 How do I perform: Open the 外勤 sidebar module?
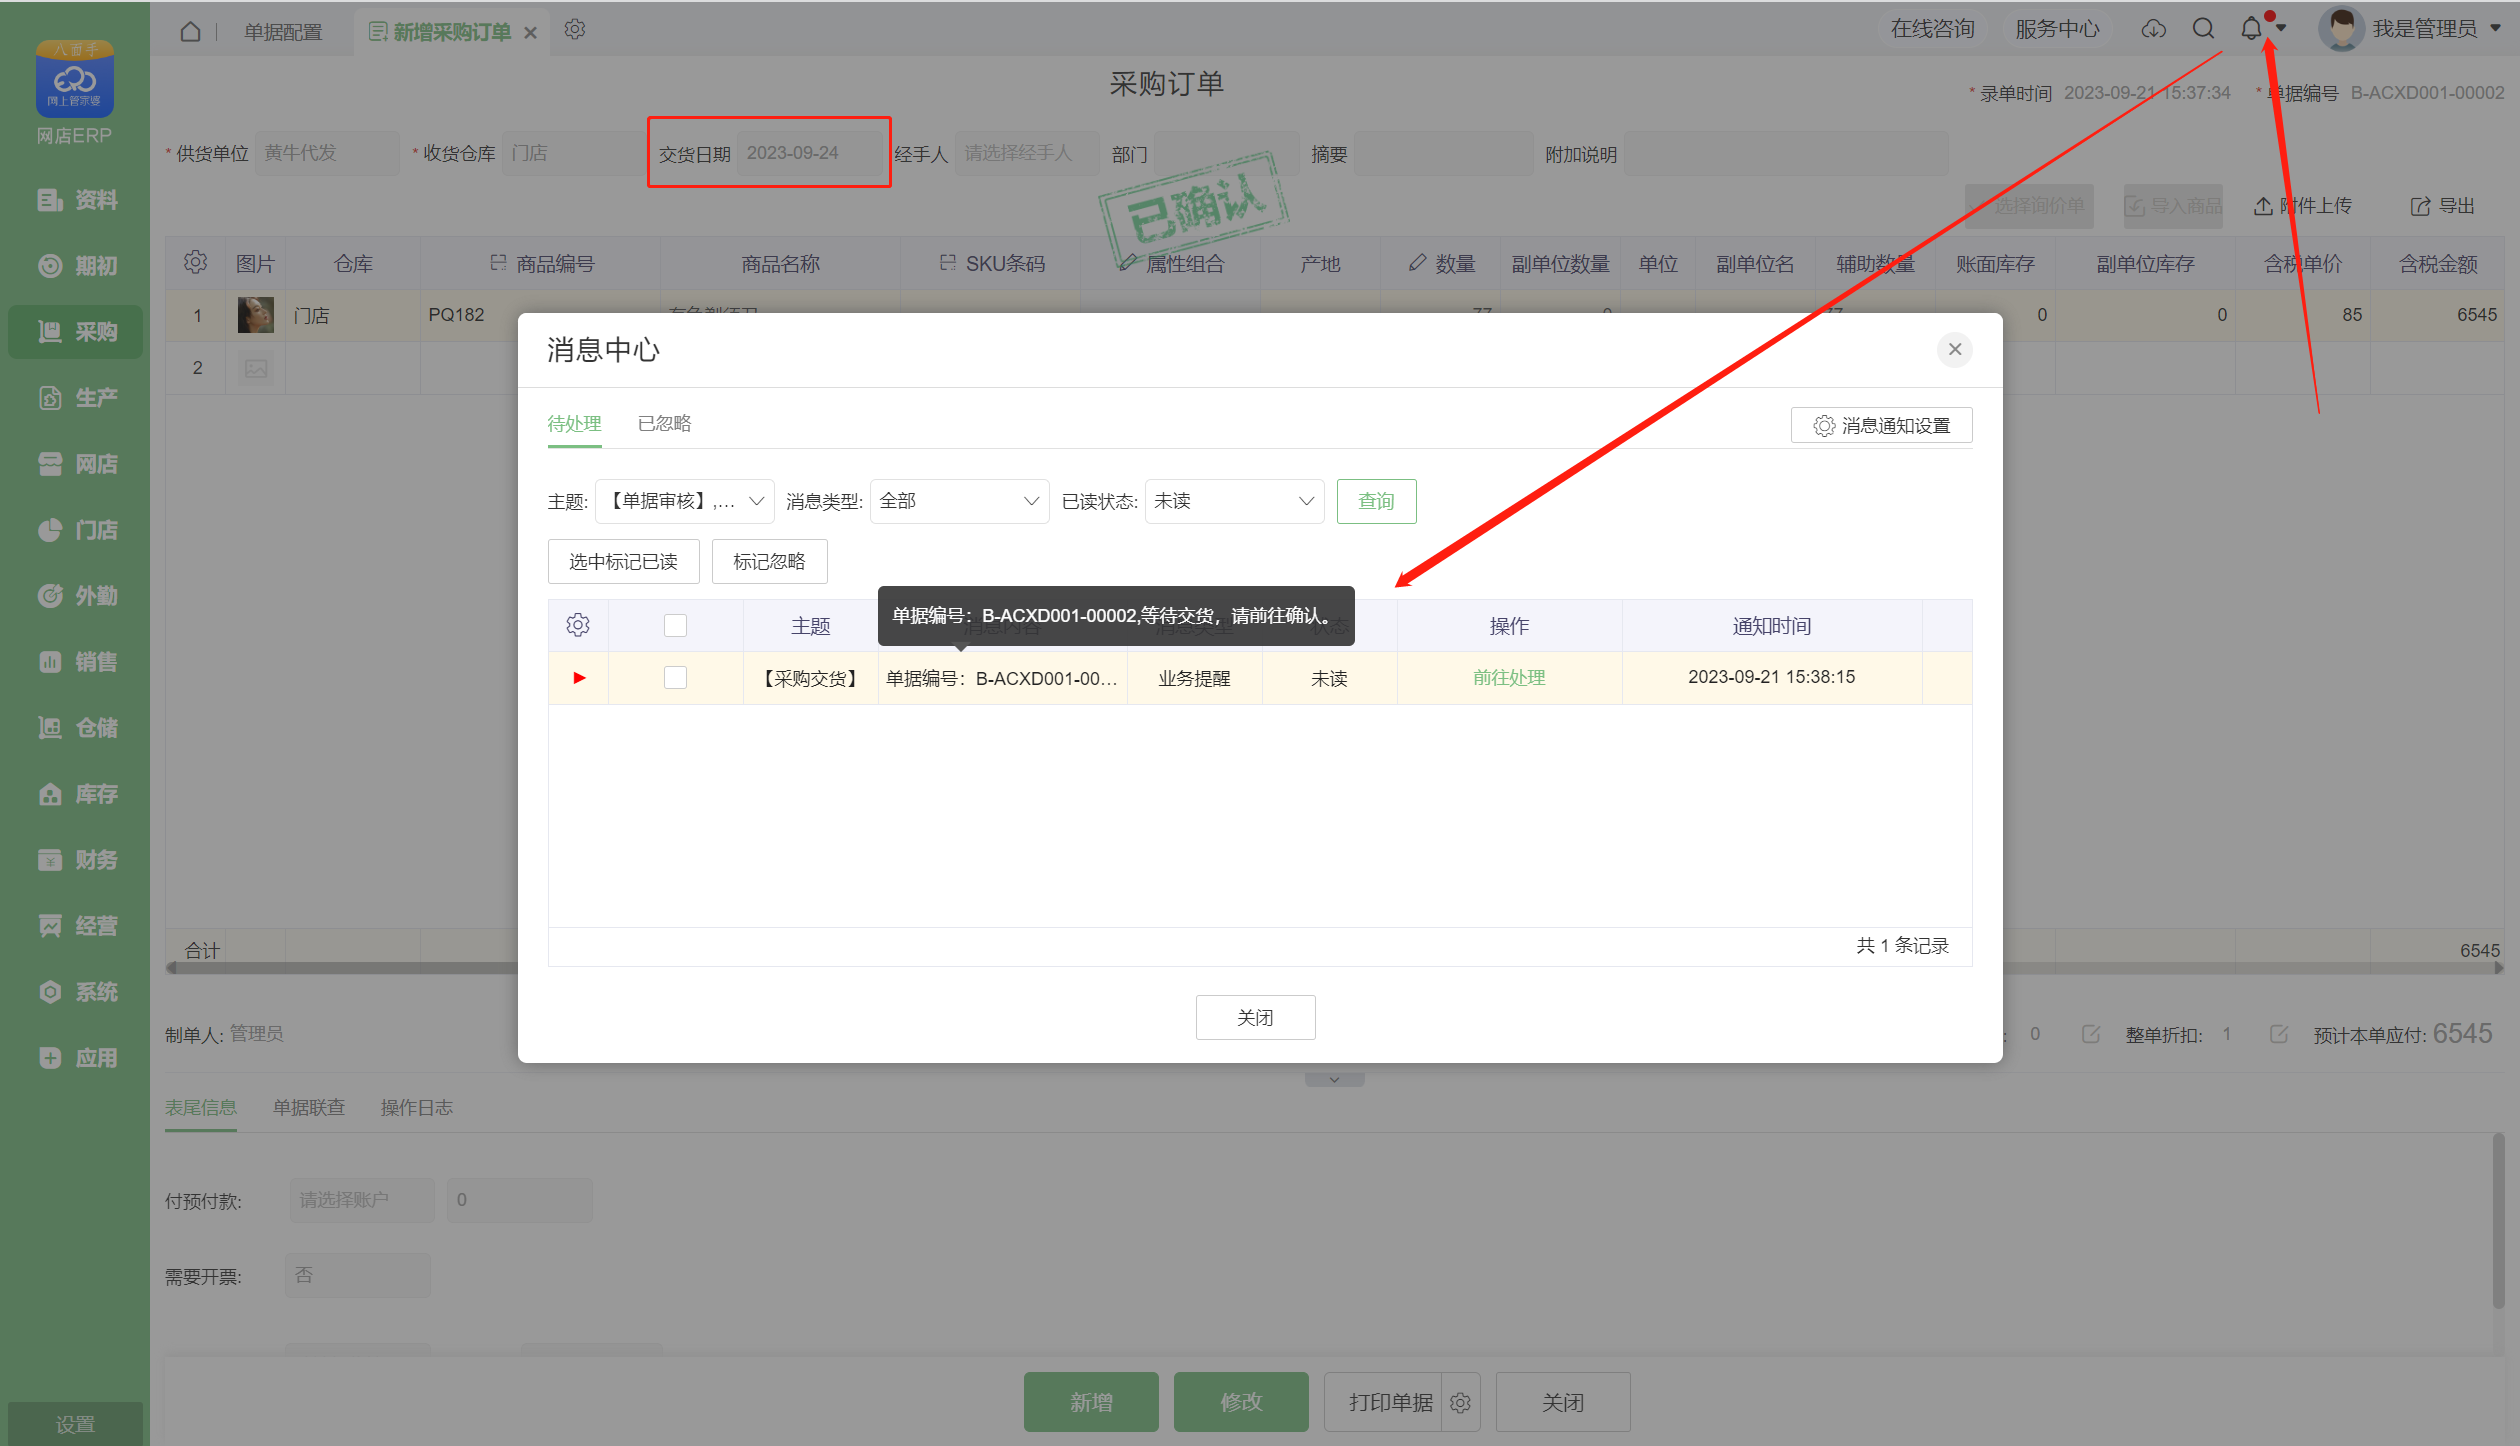(x=77, y=596)
